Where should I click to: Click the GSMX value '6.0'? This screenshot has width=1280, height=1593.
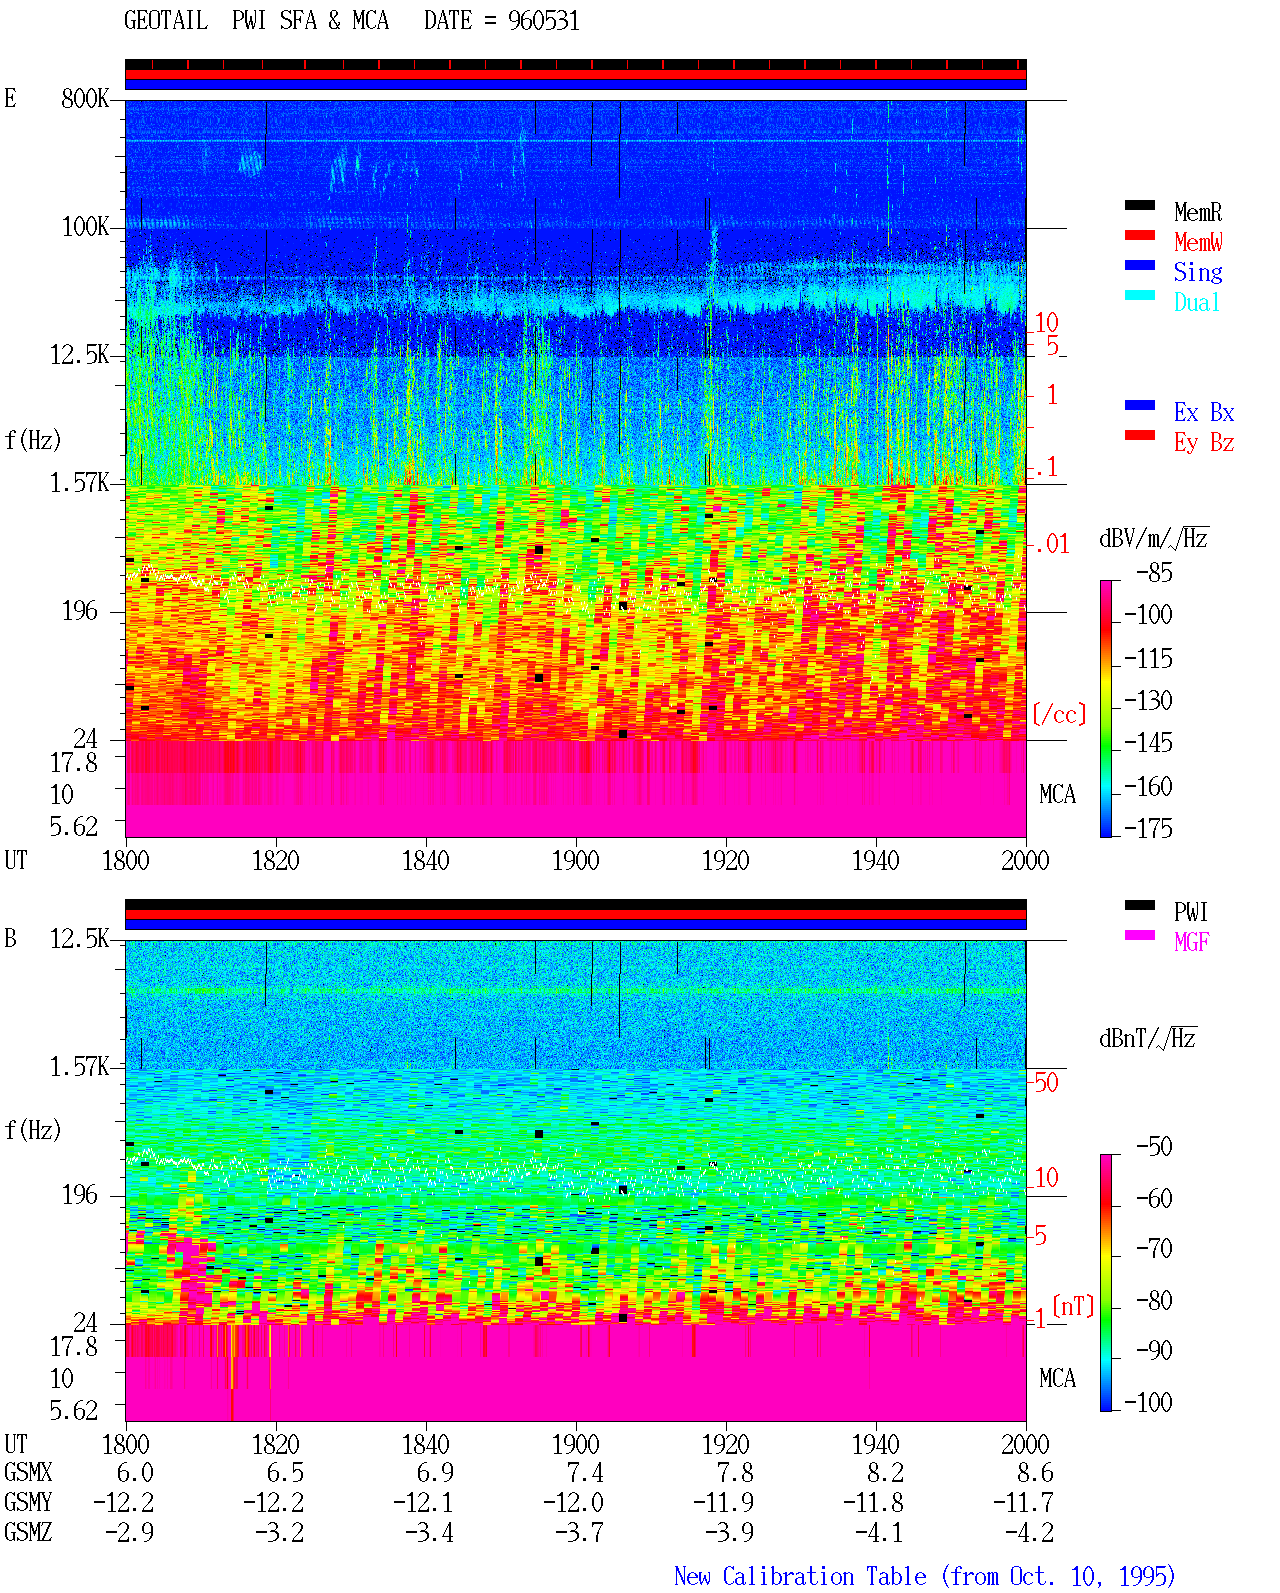[x=136, y=1473]
